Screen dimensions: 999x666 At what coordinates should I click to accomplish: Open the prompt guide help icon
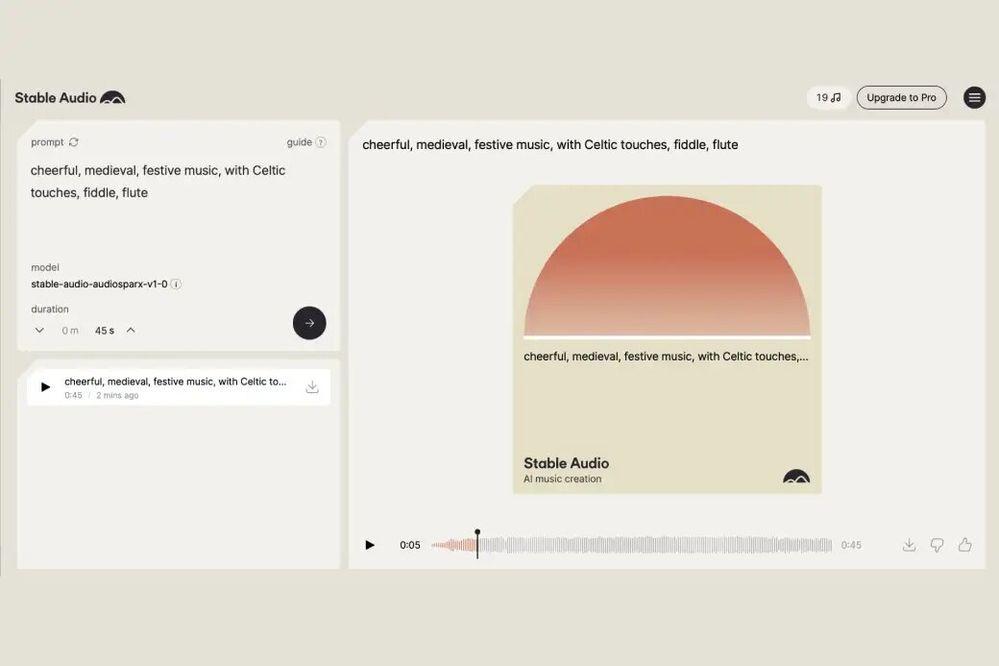click(x=321, y=142)
